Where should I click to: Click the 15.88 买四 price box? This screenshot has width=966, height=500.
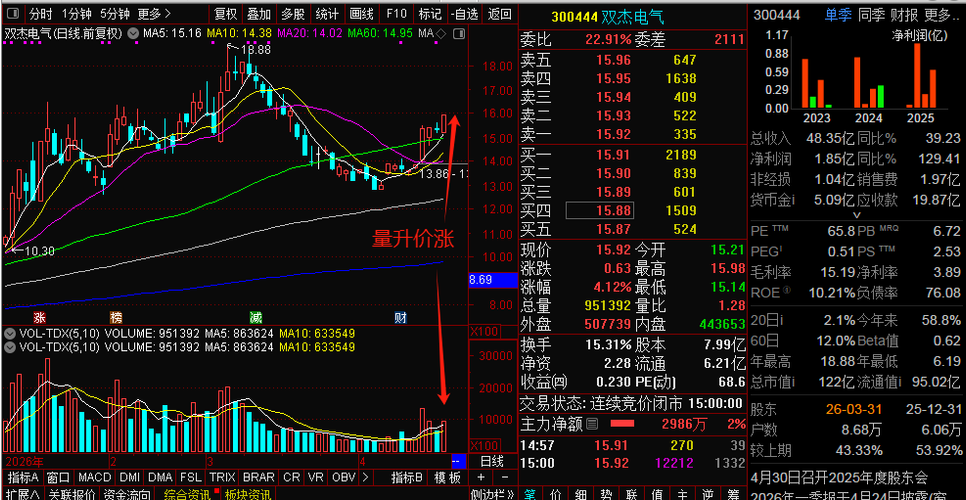[600, 211]
